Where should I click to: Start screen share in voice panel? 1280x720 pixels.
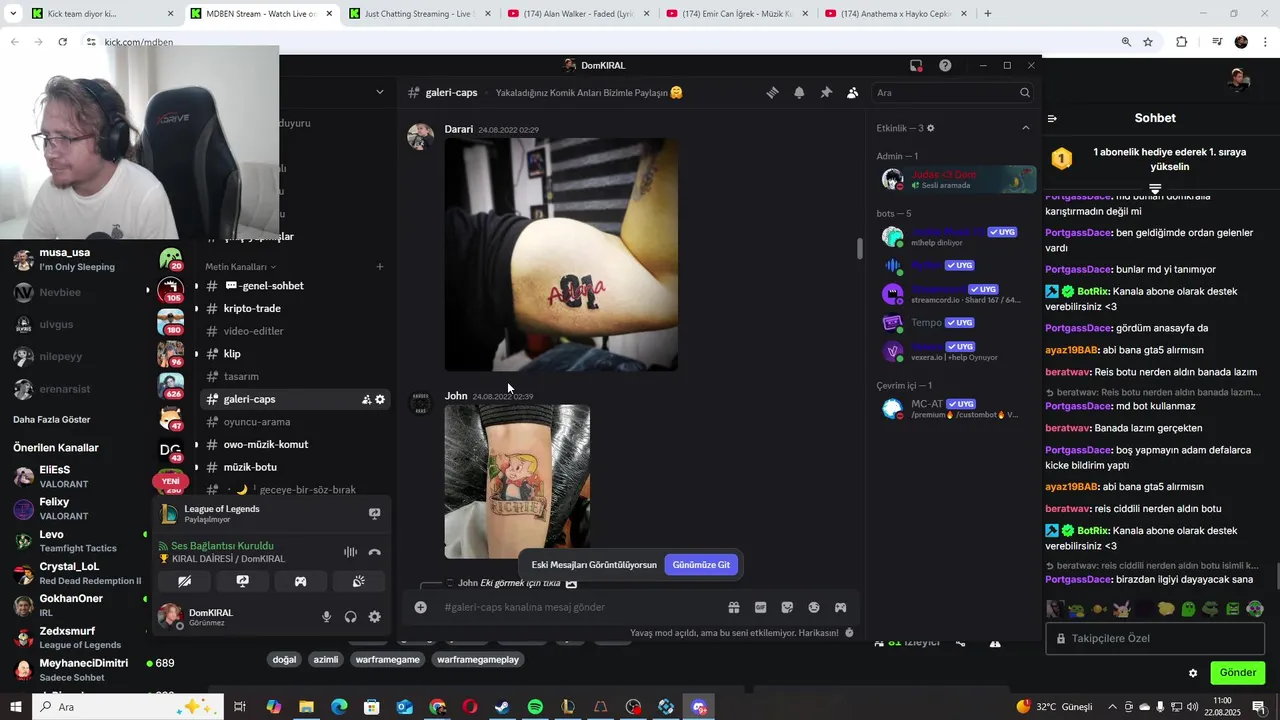[242, 581]
